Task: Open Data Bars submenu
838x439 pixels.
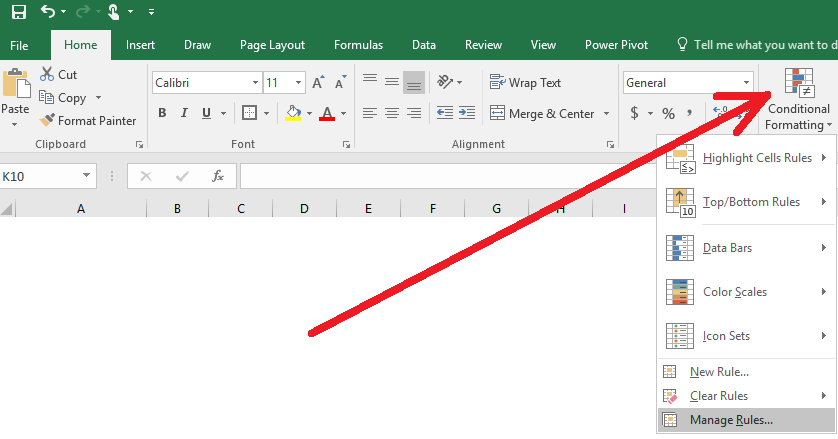Action: point(746,248)
